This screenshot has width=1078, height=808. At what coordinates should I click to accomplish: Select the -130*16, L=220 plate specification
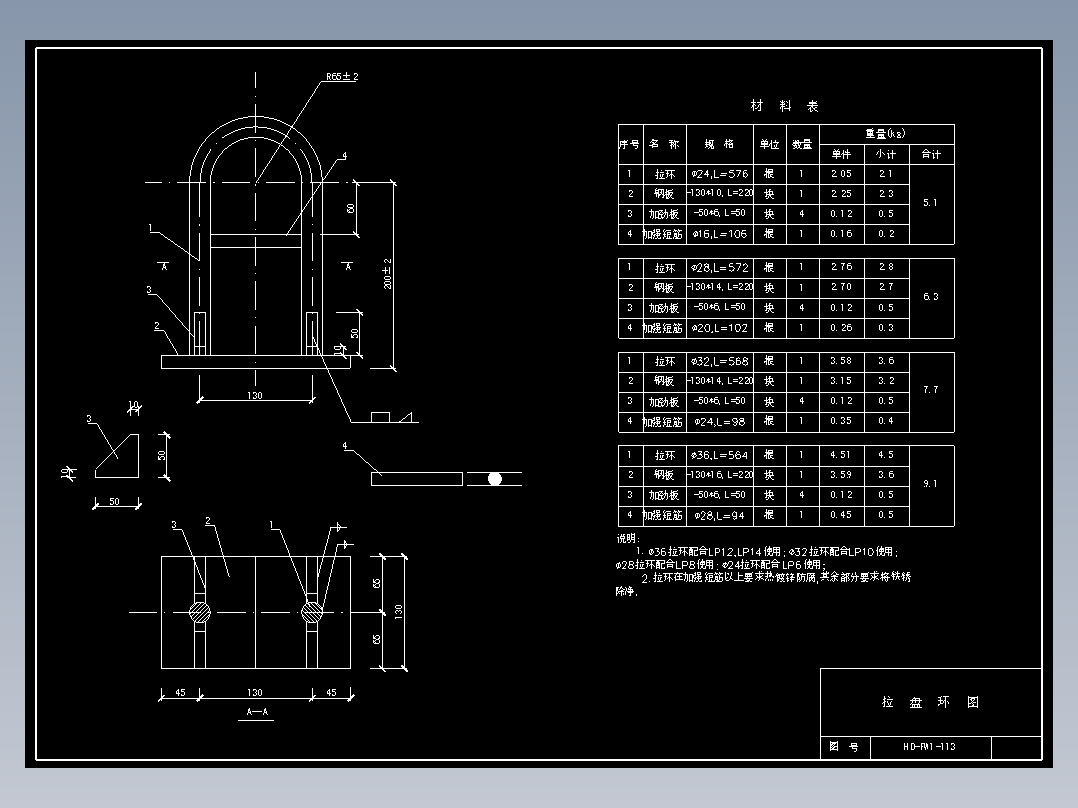[x=720, y=474]
